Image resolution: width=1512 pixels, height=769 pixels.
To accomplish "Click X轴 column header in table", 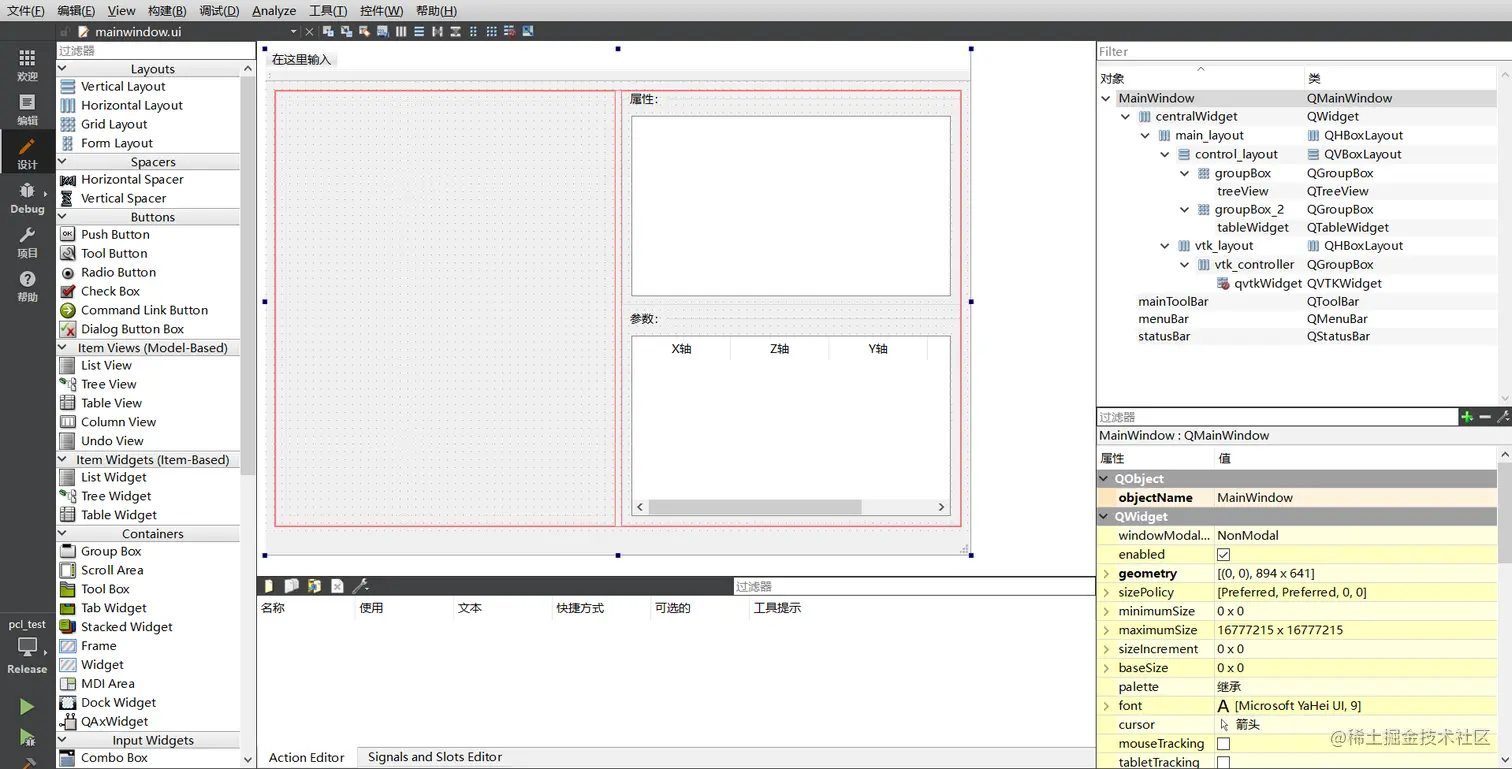I will [681, 348].
